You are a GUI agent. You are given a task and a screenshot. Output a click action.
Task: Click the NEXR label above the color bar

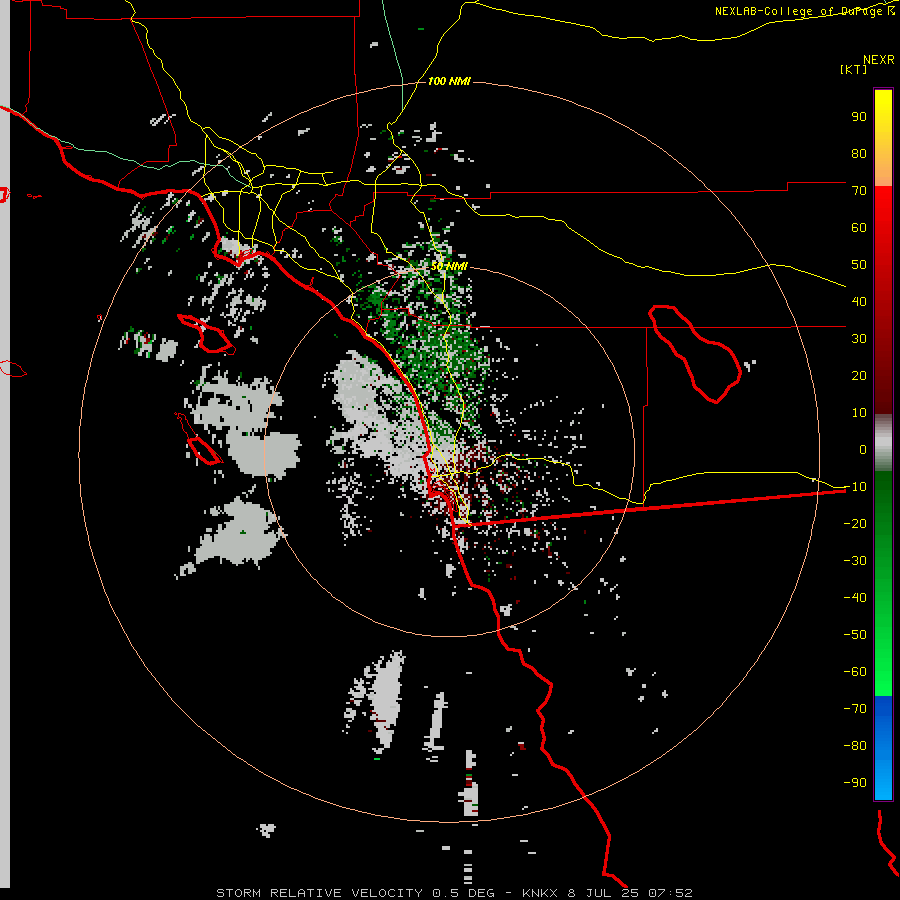[x=879, y=60]
